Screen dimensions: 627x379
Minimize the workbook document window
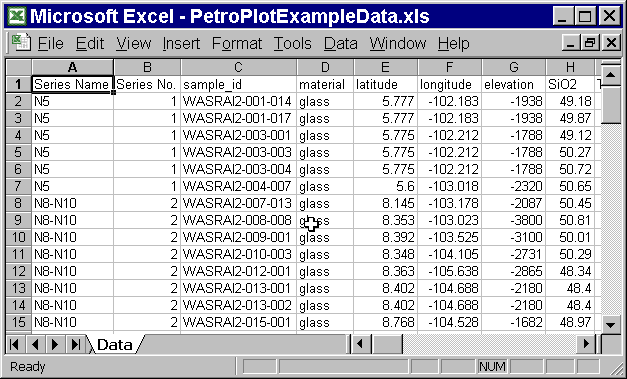coord(571,43)
